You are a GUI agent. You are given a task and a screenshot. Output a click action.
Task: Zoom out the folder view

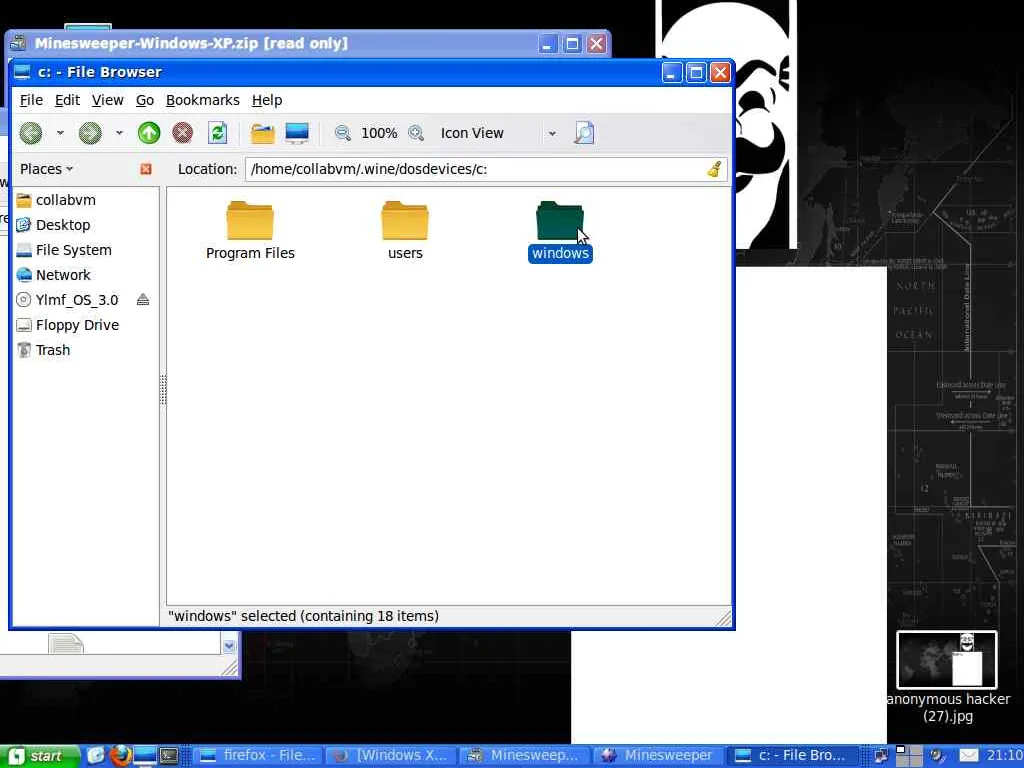(342, 133)
